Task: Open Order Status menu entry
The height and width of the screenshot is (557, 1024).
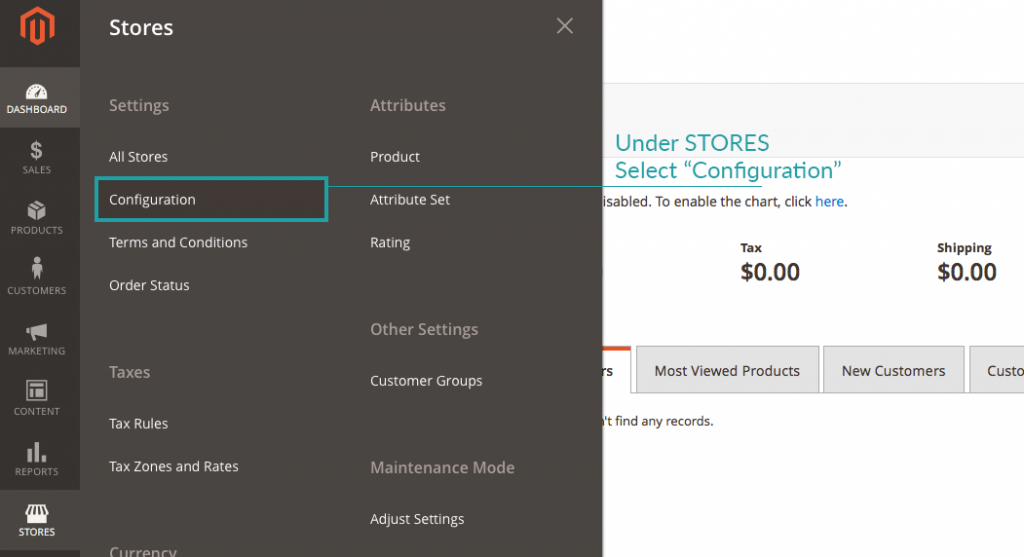Action: (149, 285)
